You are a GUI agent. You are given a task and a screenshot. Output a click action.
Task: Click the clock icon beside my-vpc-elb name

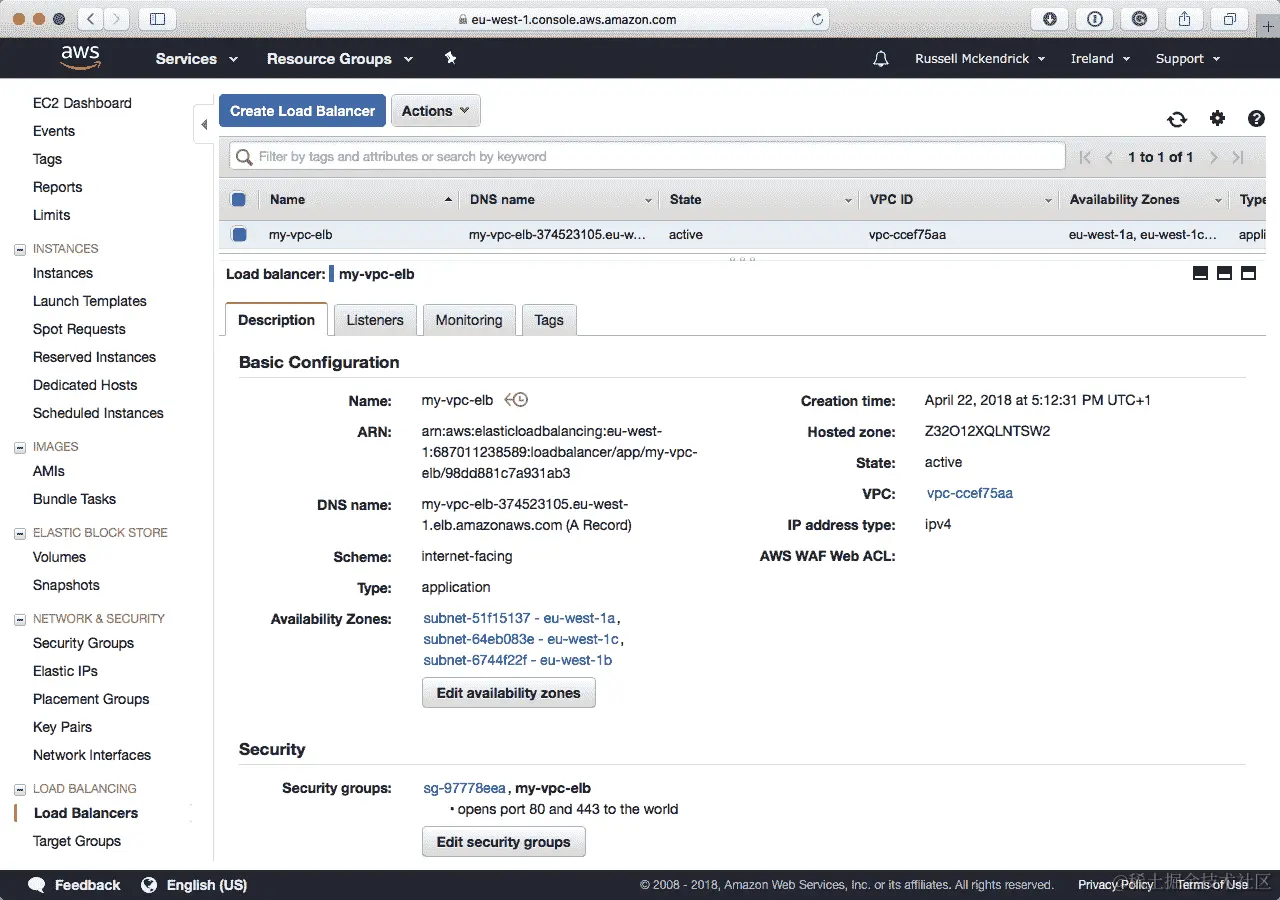click(516, 400)
